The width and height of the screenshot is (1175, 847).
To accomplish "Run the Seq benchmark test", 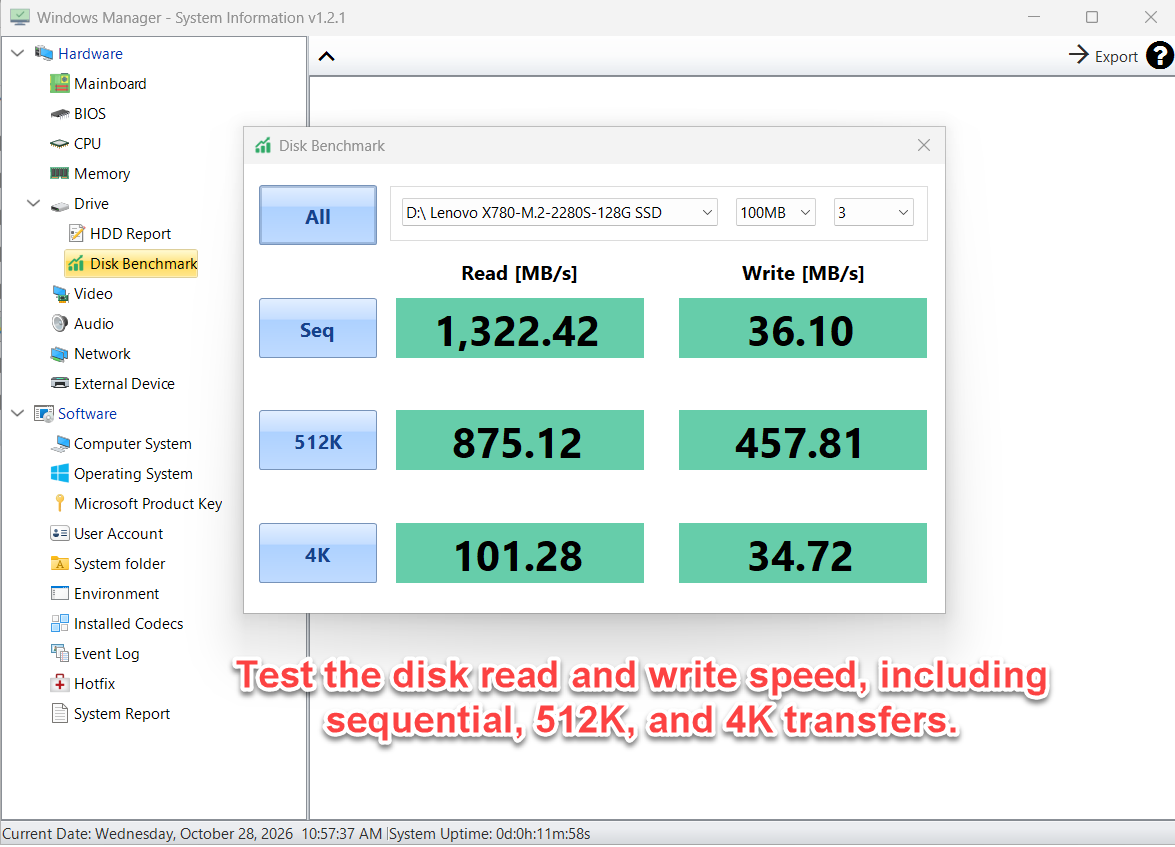I will [318, 328].
